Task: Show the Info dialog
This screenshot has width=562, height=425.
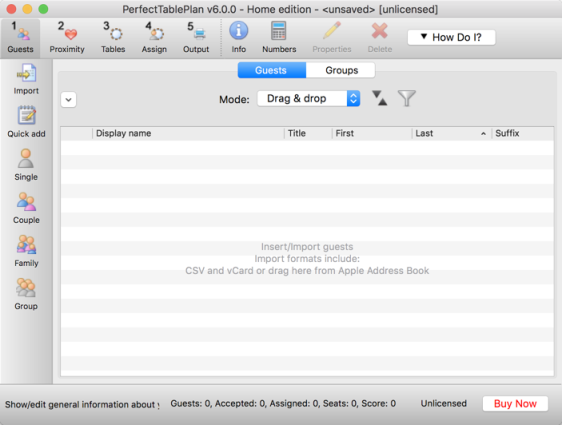Action: [x=239, y=38]
